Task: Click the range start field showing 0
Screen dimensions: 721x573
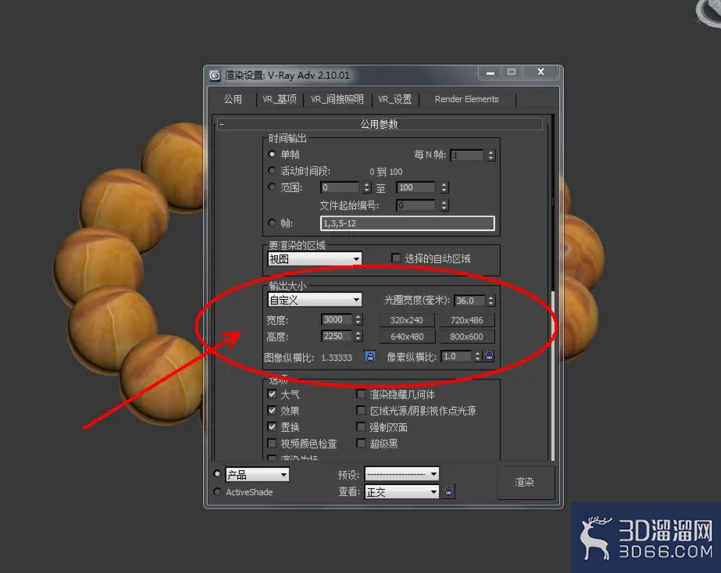Action: pos(340,187)
